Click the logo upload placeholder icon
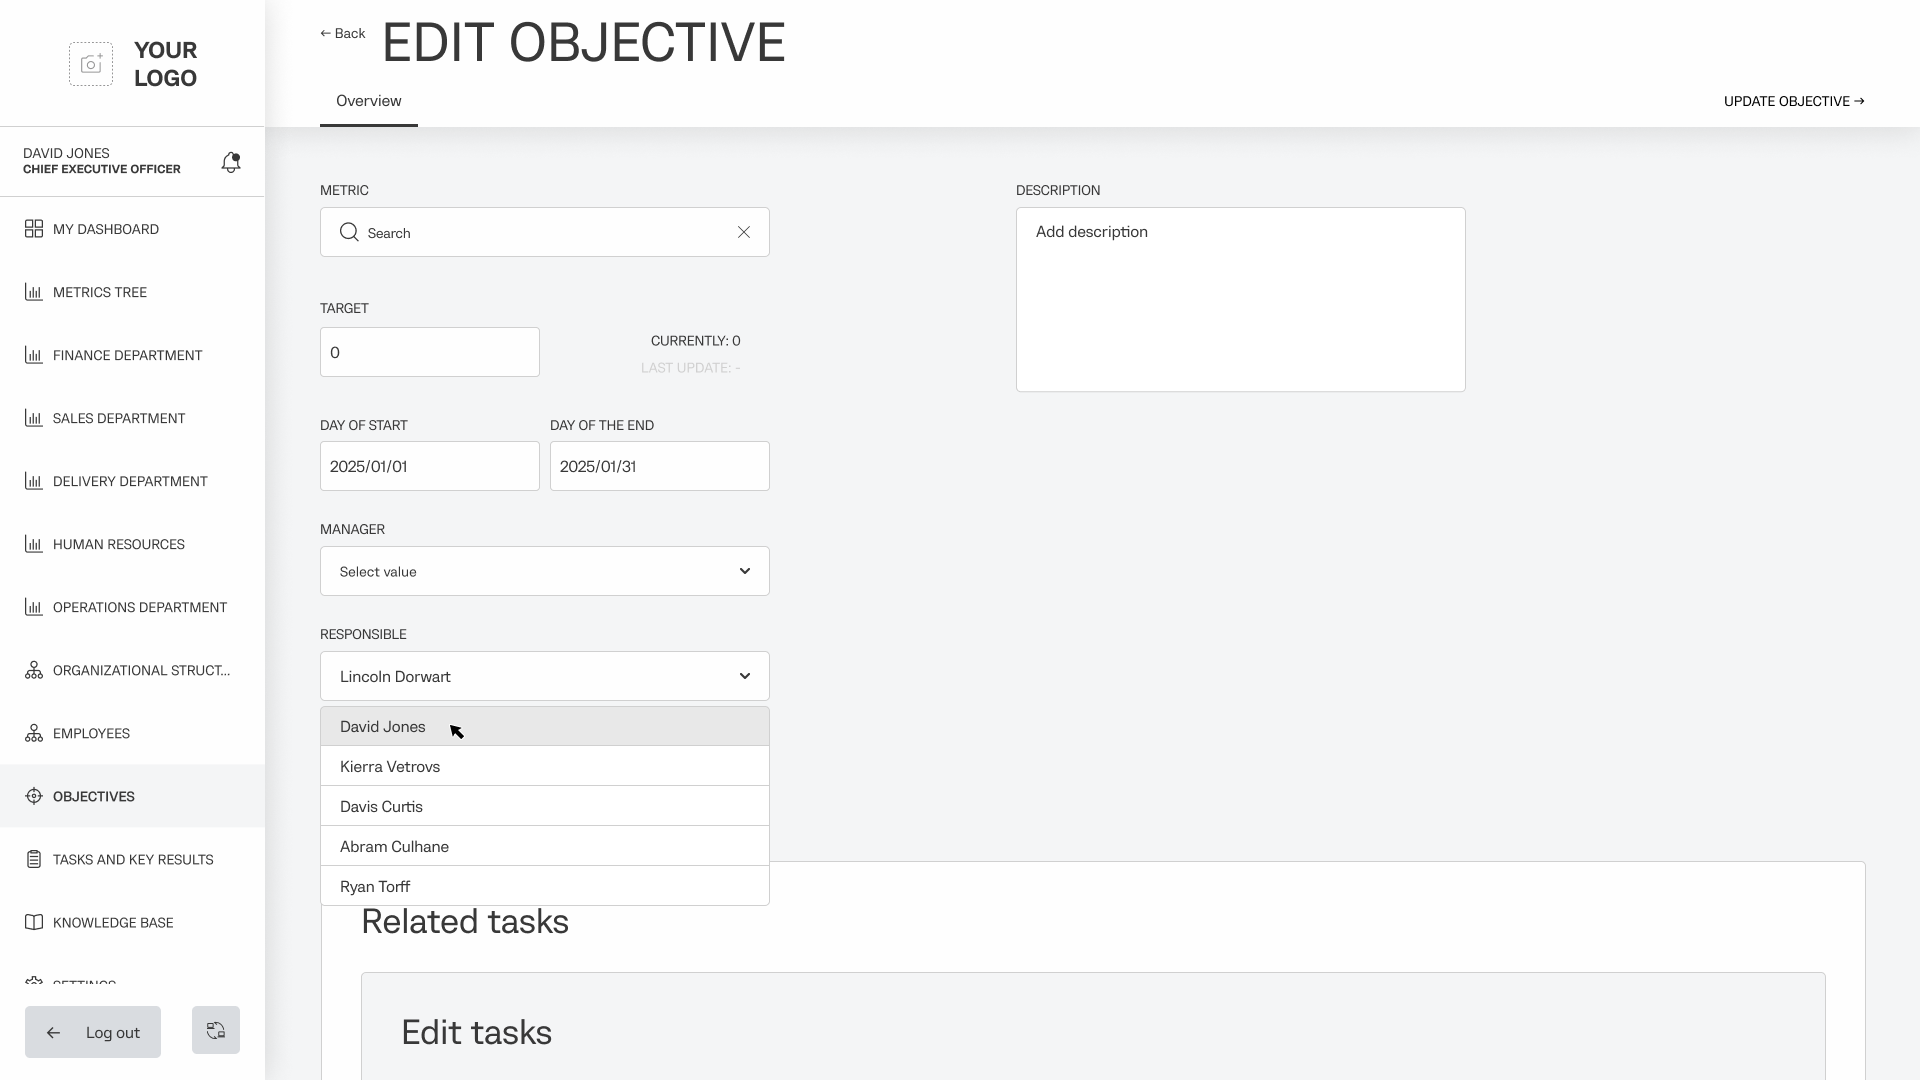Image resolution: width=1920 pixels, height=1080 pixels. (x=91, y=64)
